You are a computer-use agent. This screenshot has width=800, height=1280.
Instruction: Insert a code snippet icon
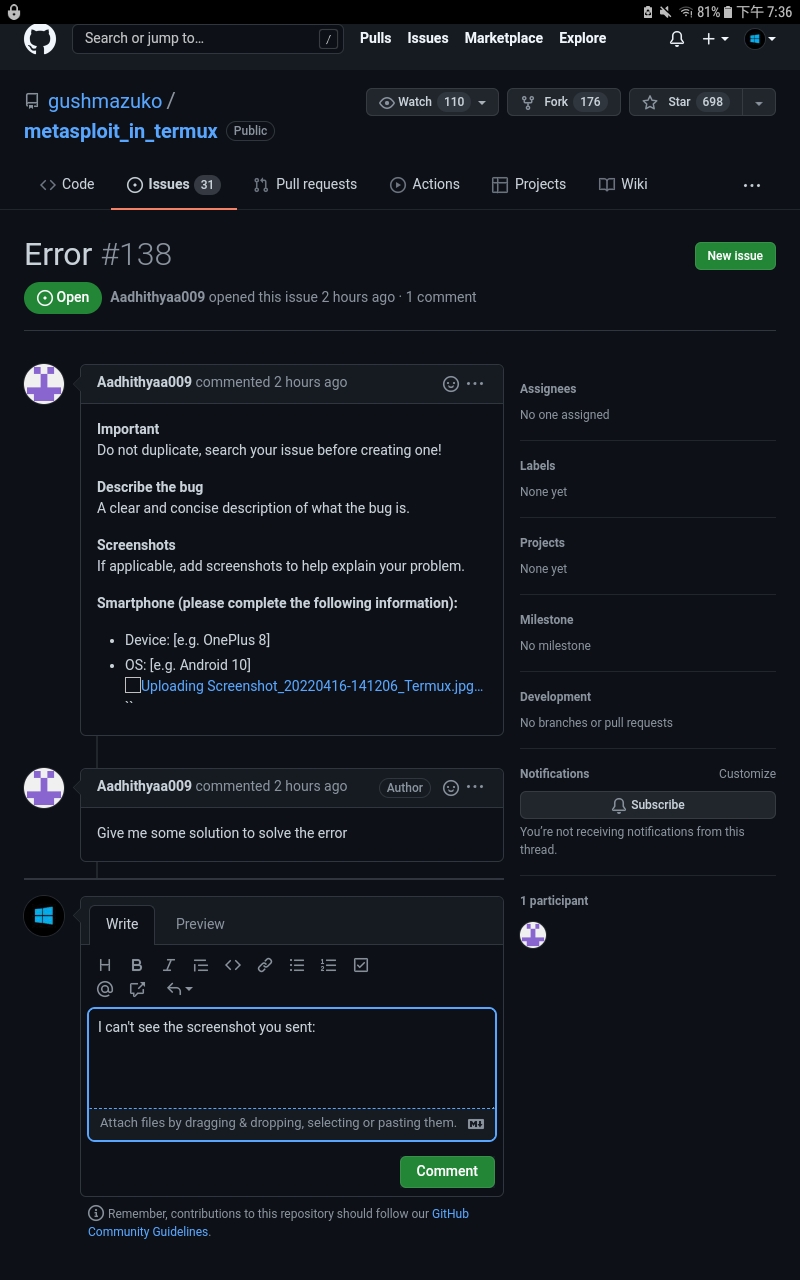pos(233,964)
